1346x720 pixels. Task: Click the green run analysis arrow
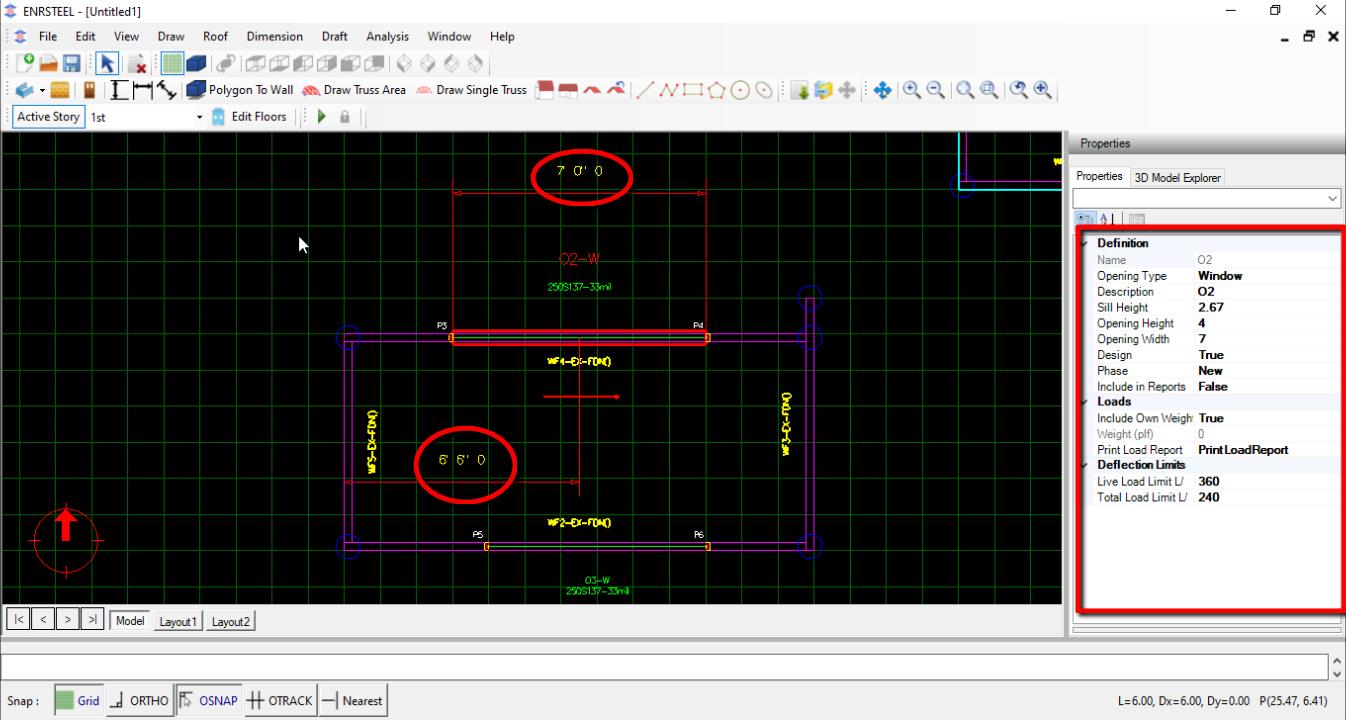322,117
